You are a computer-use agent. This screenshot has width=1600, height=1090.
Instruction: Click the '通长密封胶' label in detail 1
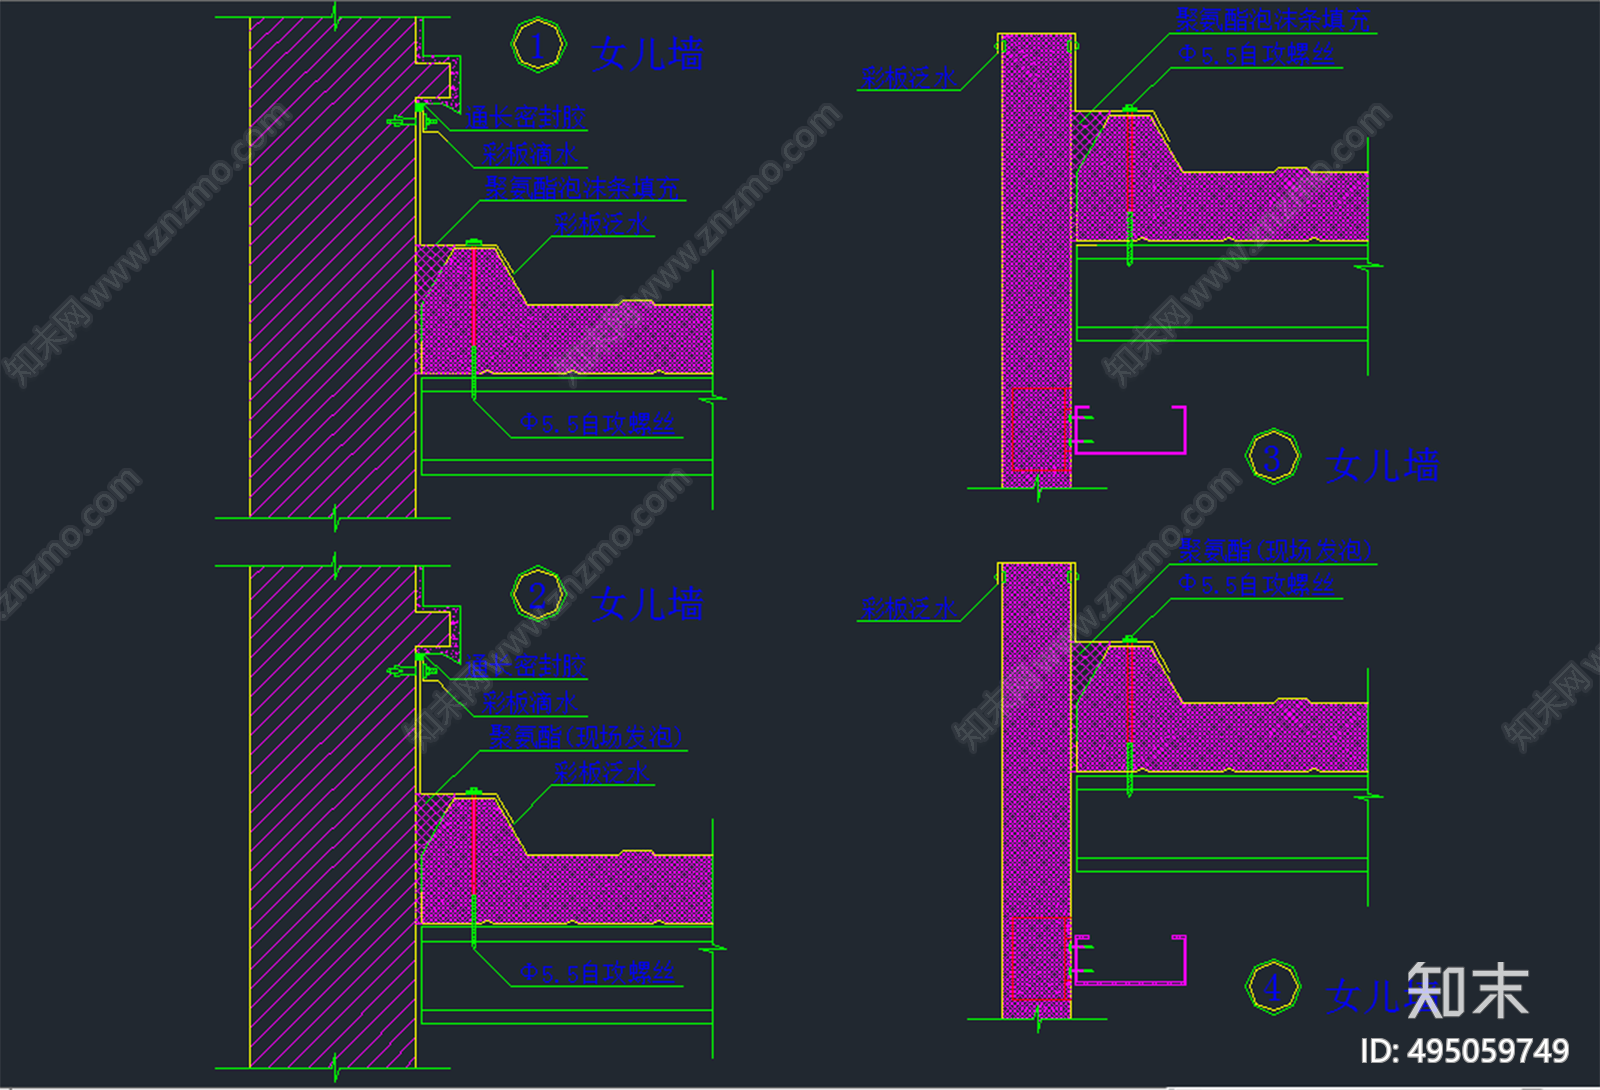pos(526,117)
